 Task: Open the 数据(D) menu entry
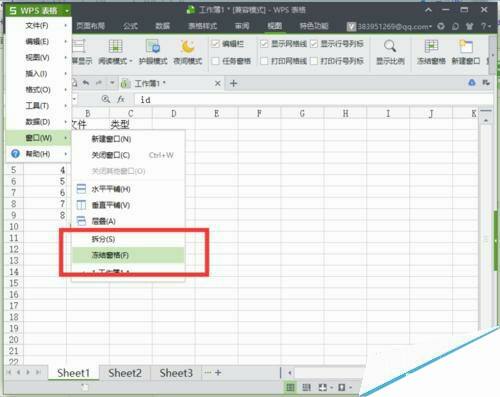[39, 122]
